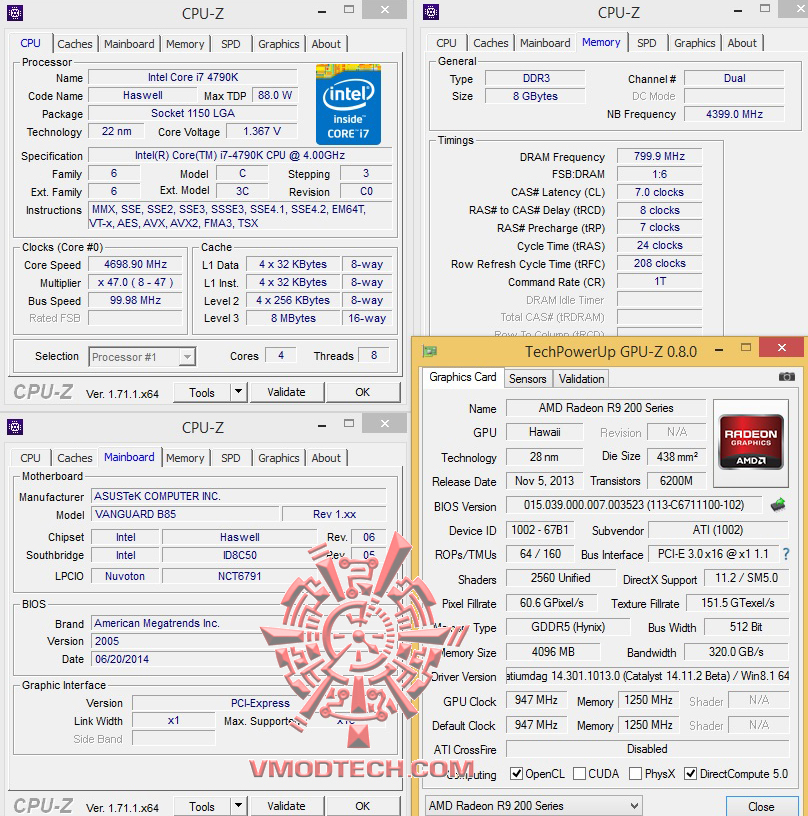808x816 pixels.
Task: Click the Core Speed 4698.90 MHz value
Action: (135, 264)
